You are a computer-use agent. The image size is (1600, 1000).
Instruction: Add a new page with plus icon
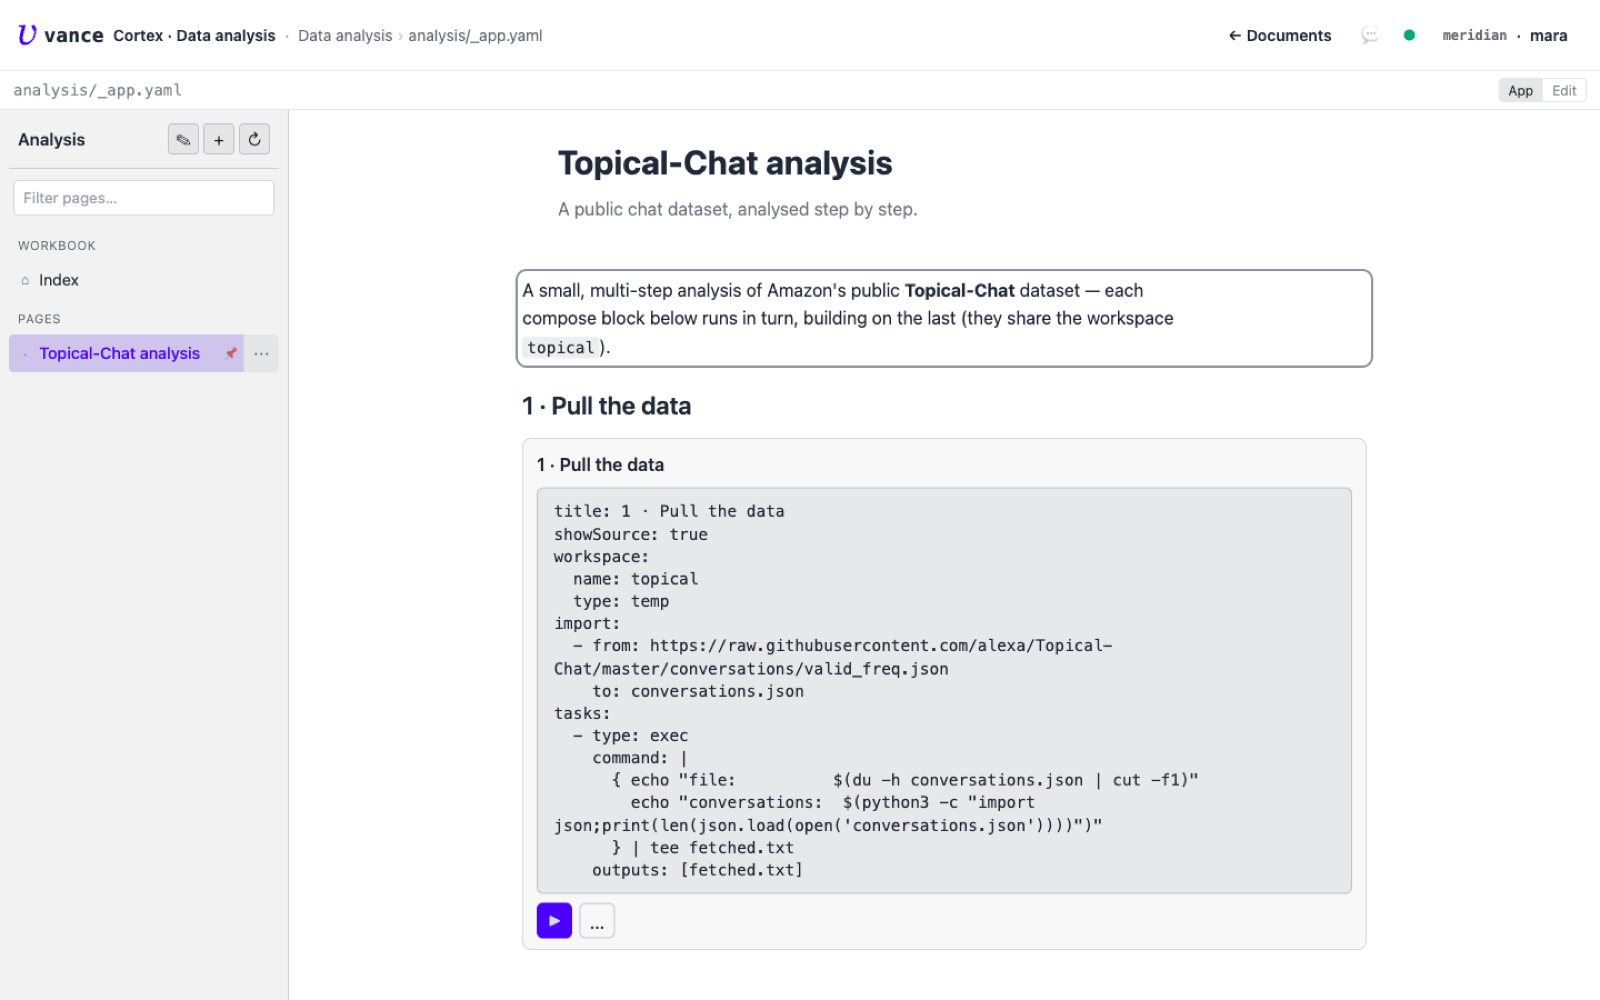point(219,139)
